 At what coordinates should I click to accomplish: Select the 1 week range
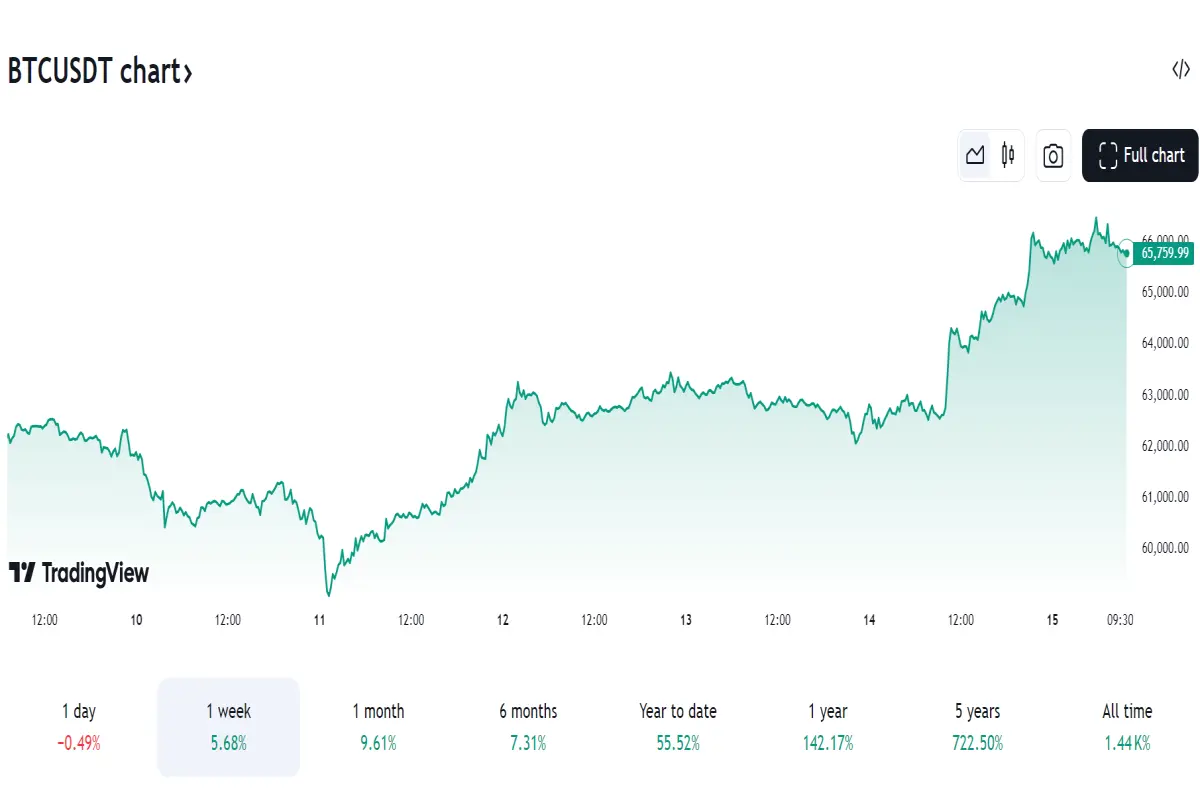coord(229,727)
